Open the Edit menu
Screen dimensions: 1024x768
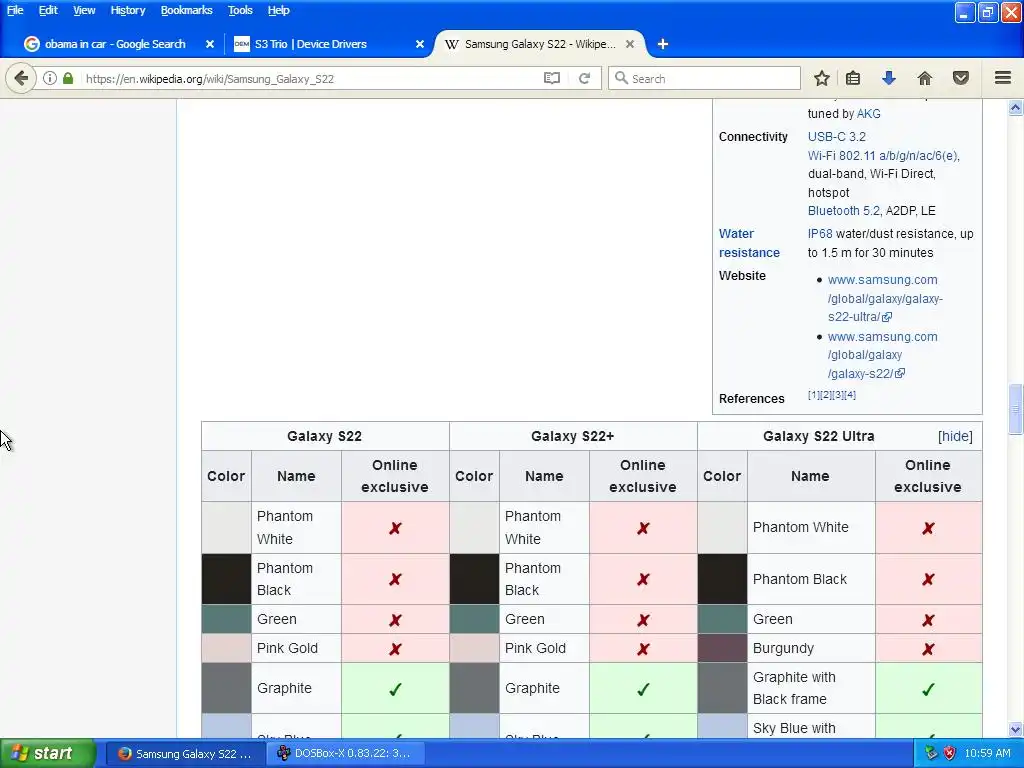pyautogui.click(x=48, y=10)
